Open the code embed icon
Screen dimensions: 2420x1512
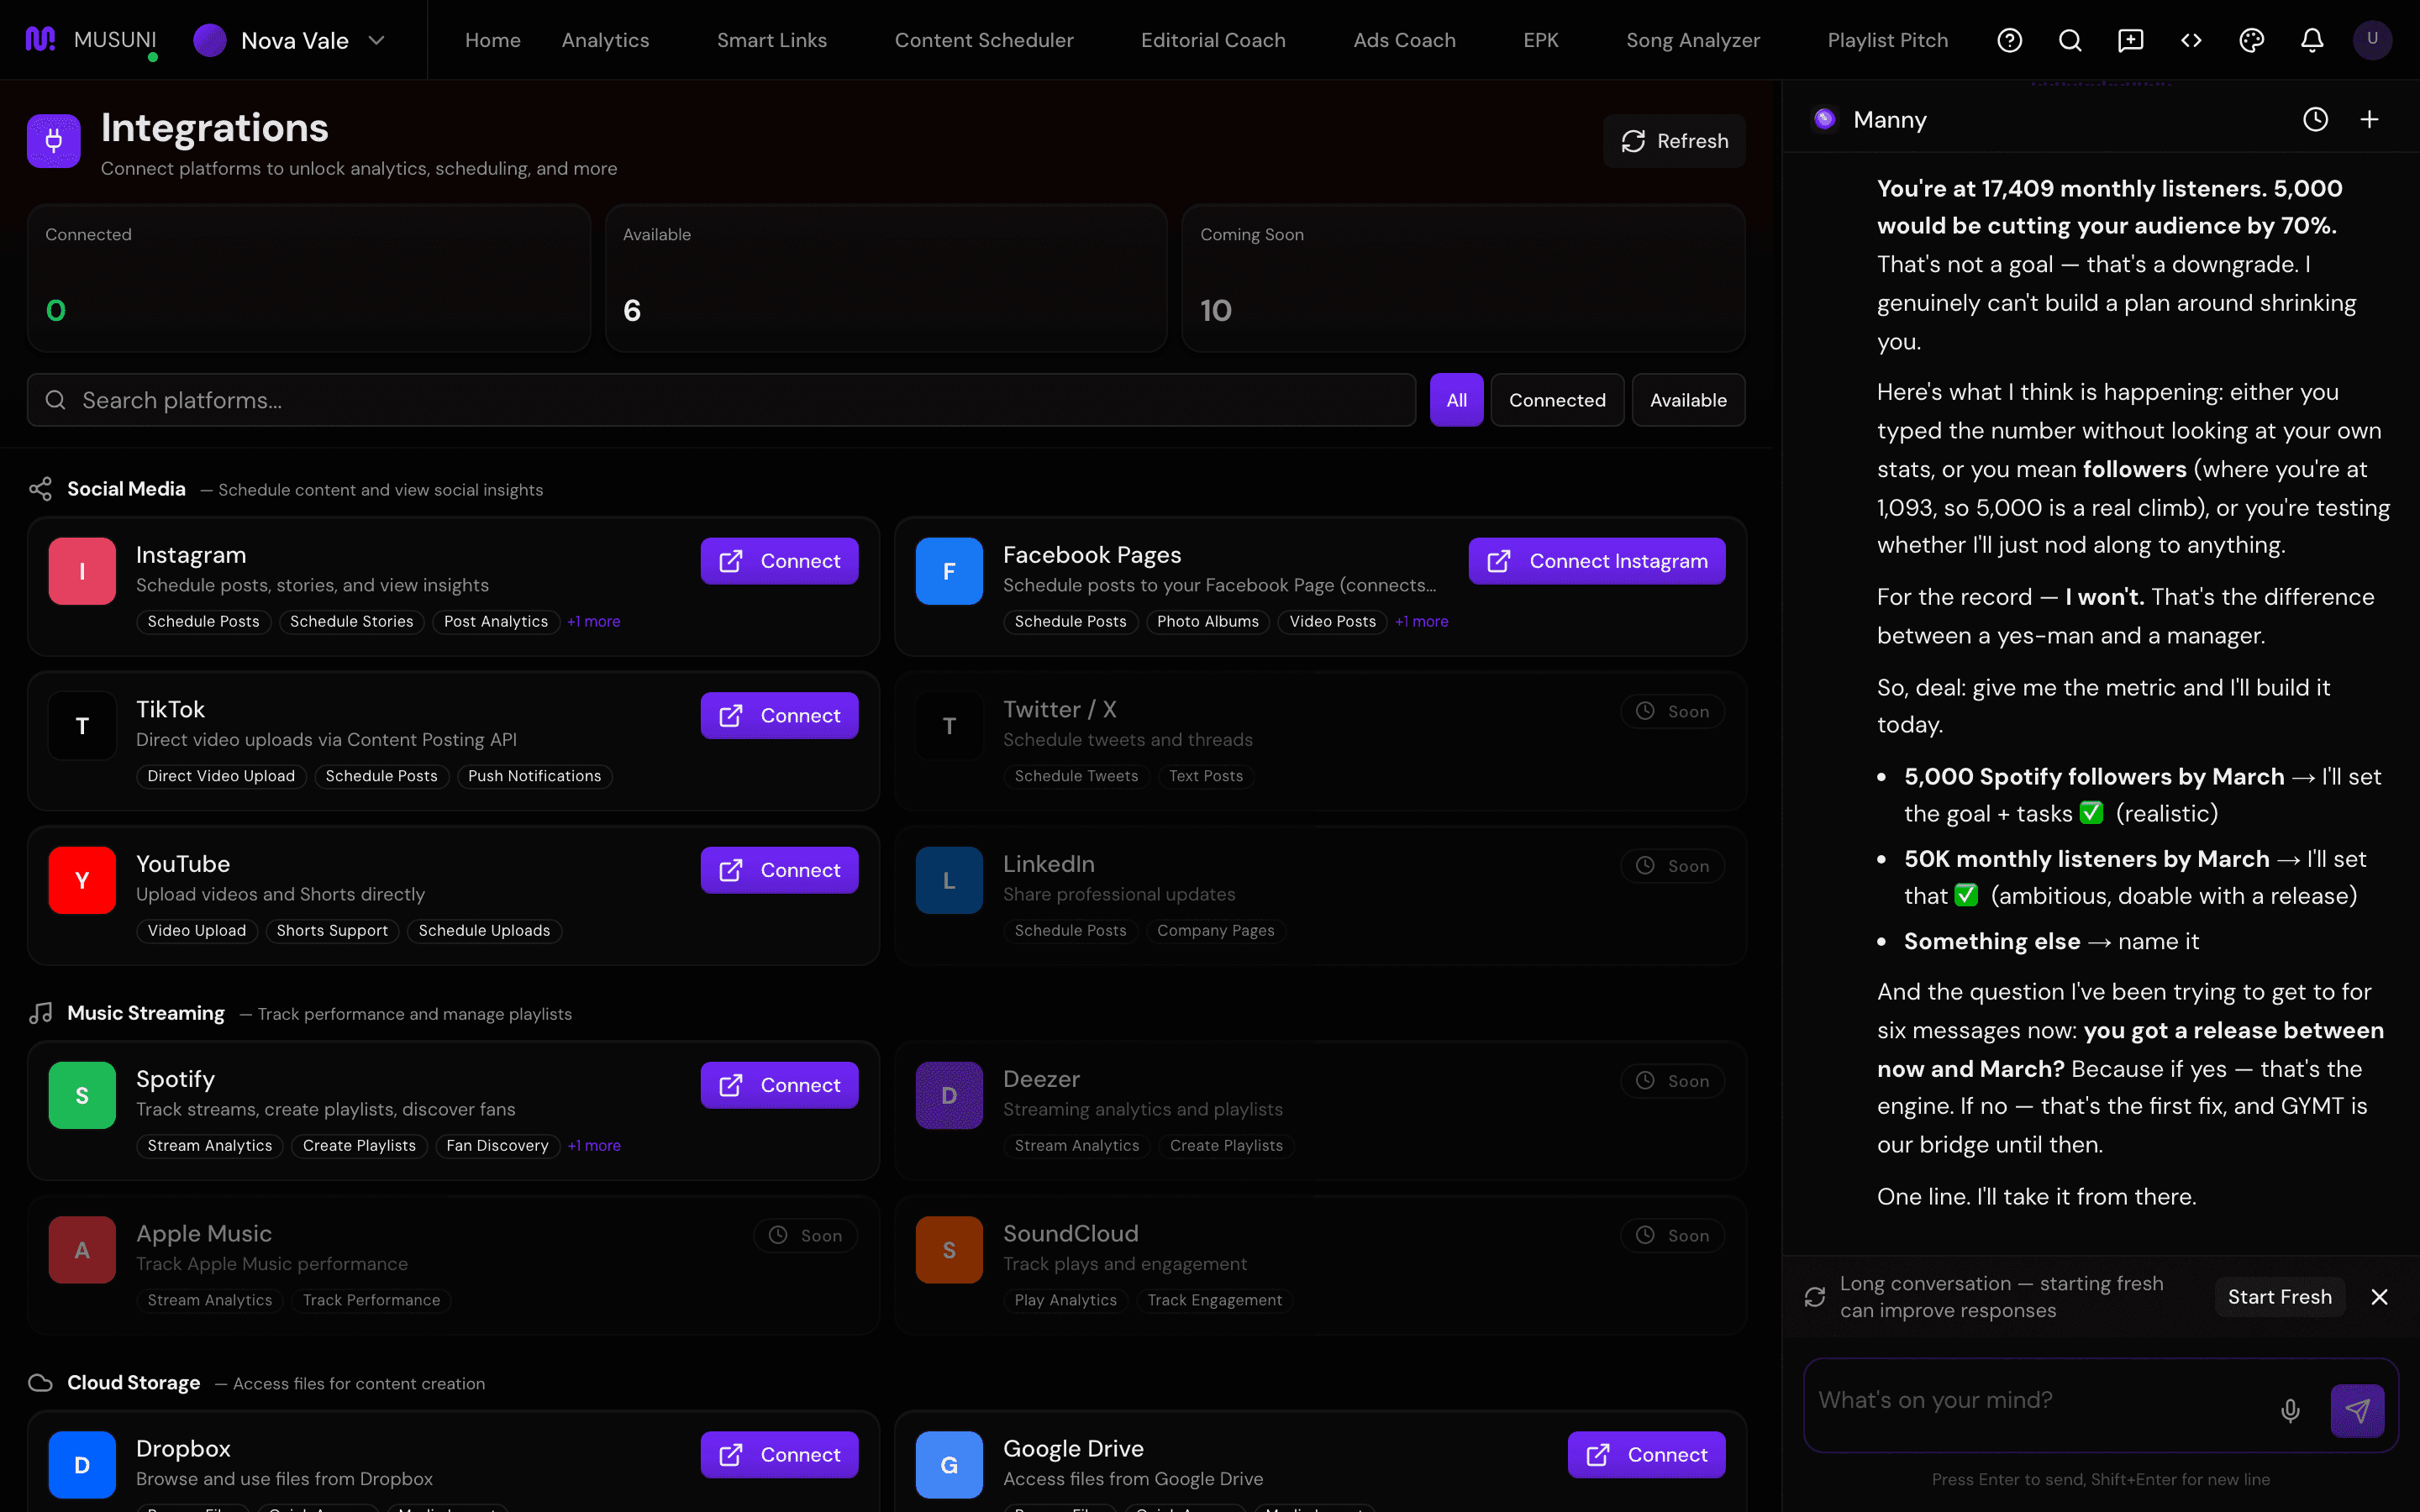click(x=2191, y=40)
